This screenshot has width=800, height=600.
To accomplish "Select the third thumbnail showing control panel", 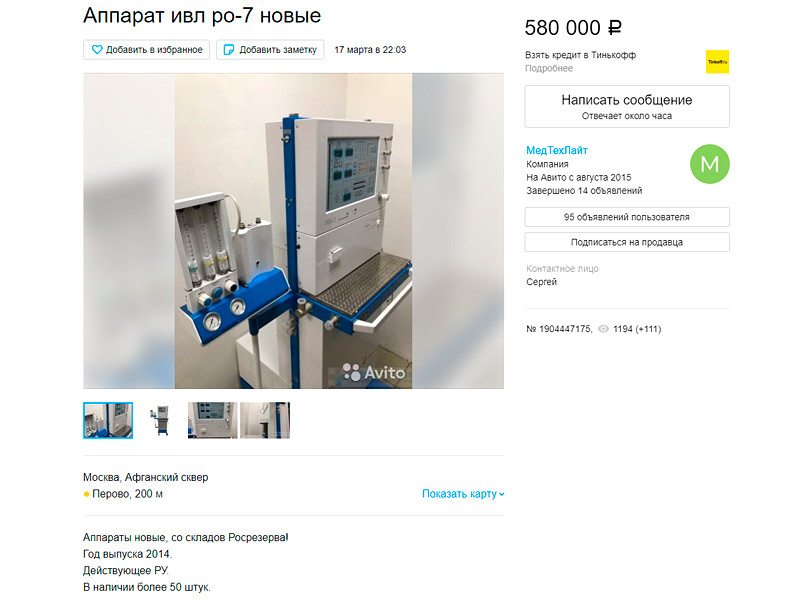I will (x=212, y=420).
